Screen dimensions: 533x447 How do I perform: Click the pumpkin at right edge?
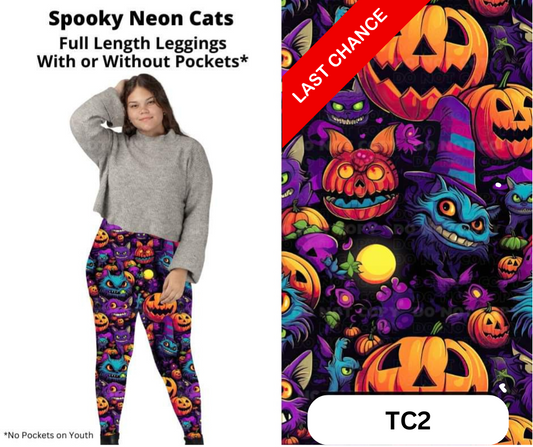501,119
